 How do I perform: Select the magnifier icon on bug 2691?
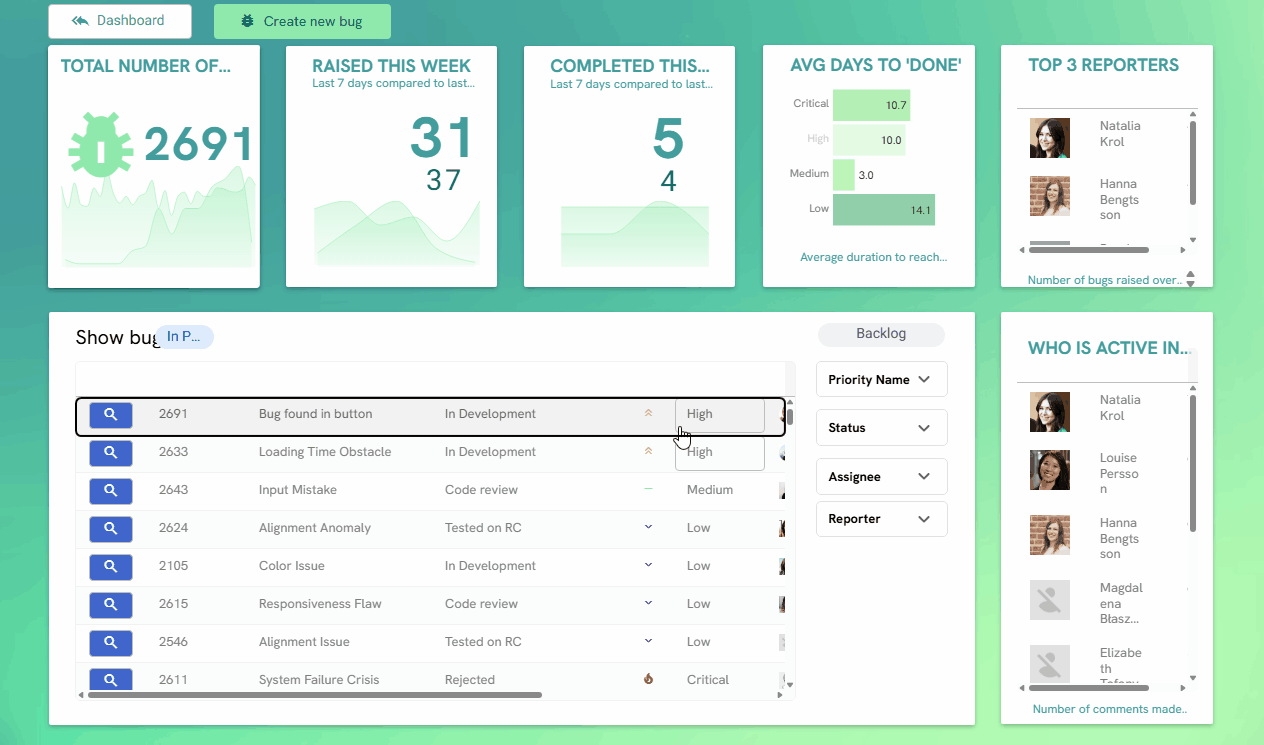pyautogui.click(x=110, y=414)
